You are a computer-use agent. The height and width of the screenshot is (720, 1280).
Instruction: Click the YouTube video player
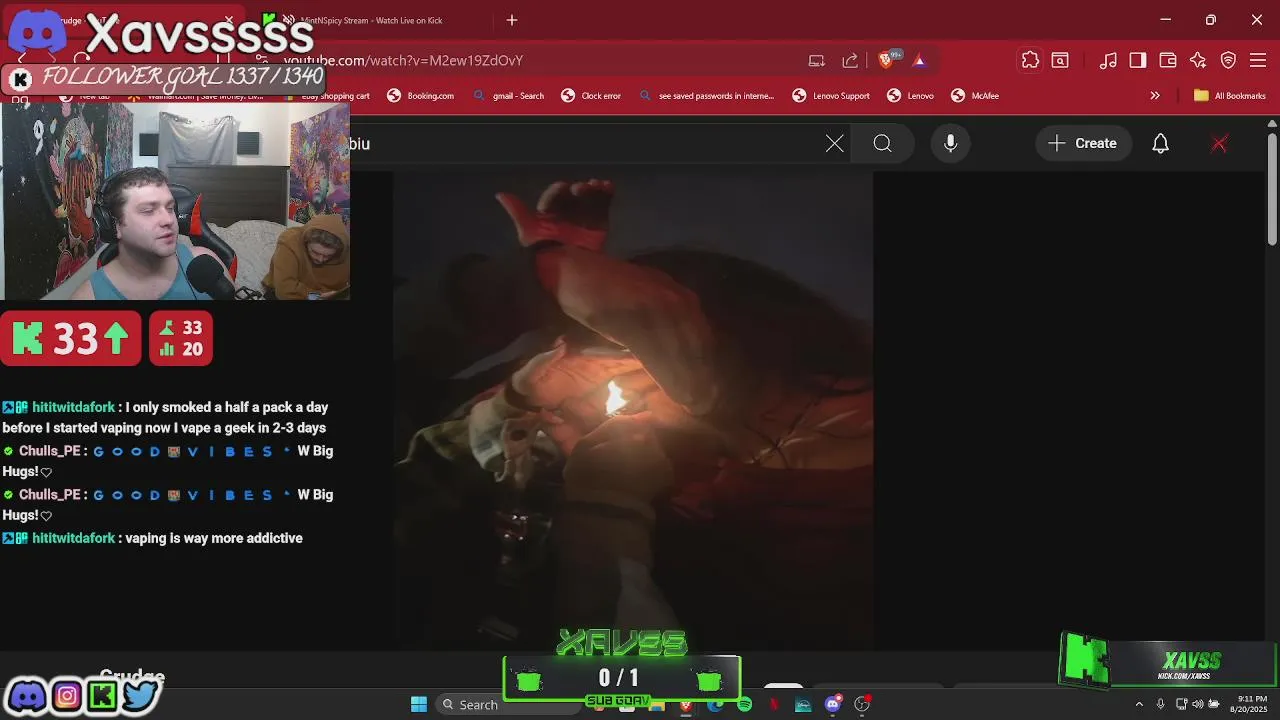632,410
